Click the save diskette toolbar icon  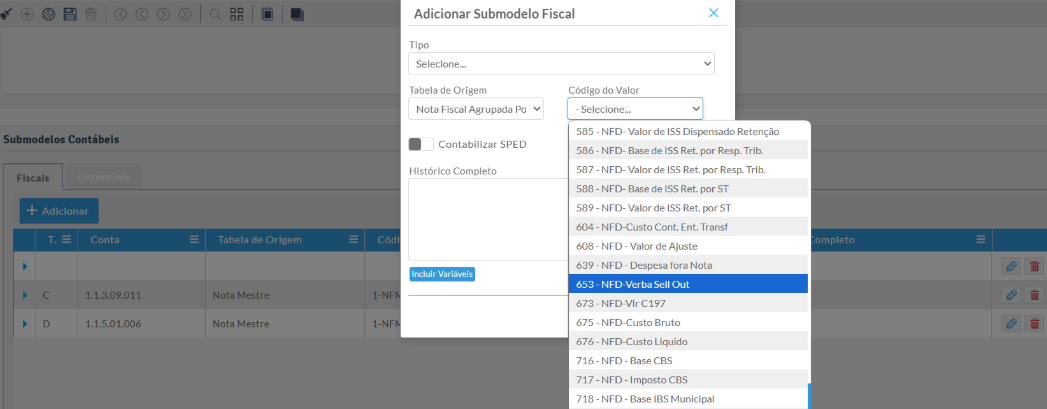(x=69, y=15)
